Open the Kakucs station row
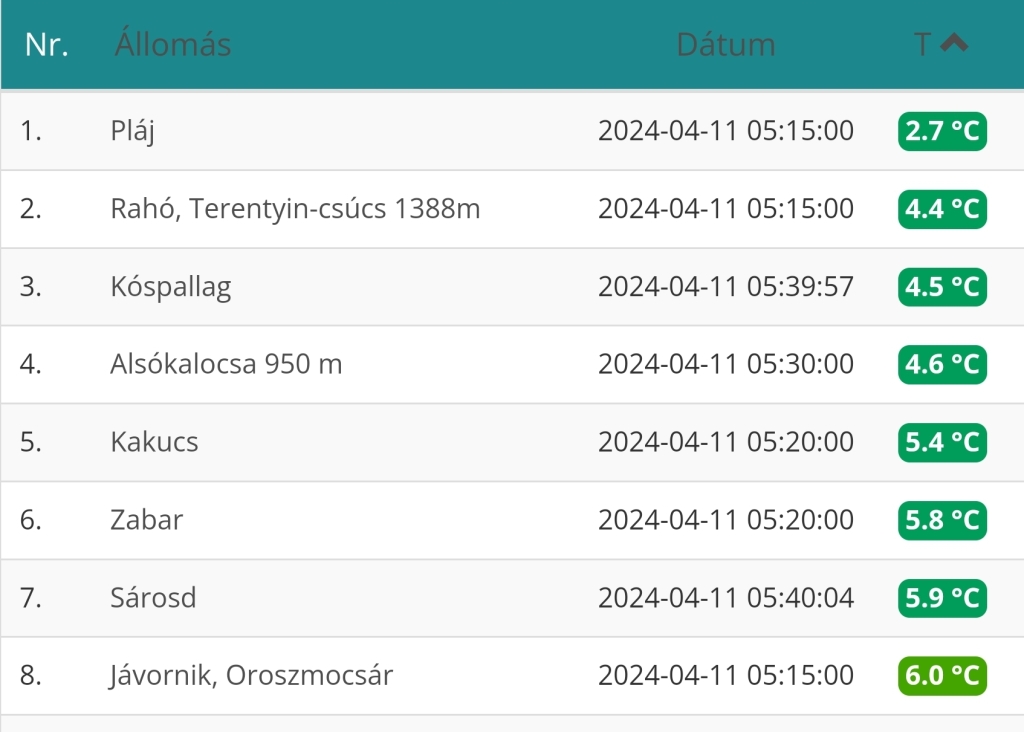The width and height of the screenshot is (1024, 732). click(154, 442)
